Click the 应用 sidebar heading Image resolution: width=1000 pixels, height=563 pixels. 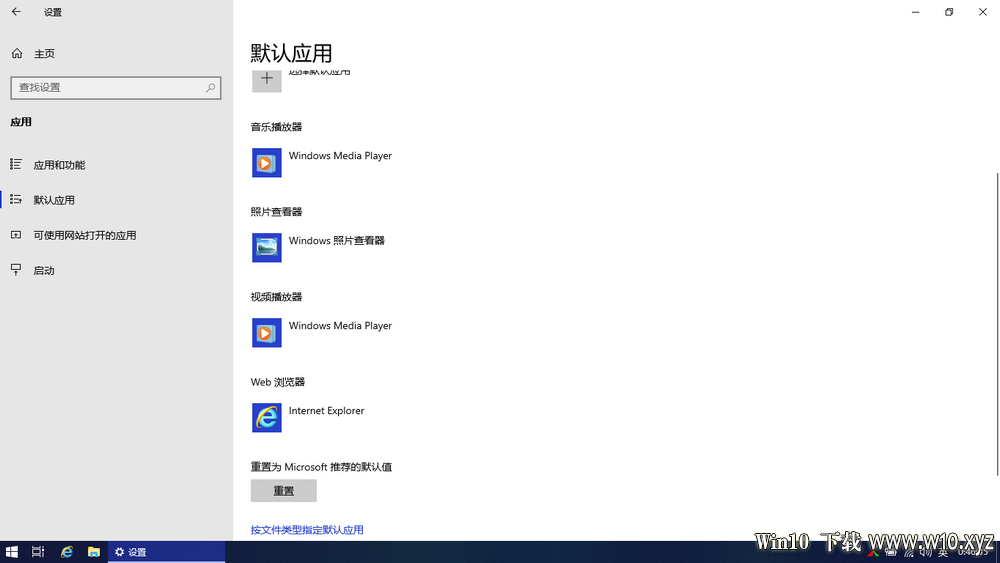[x=21, y=122]
